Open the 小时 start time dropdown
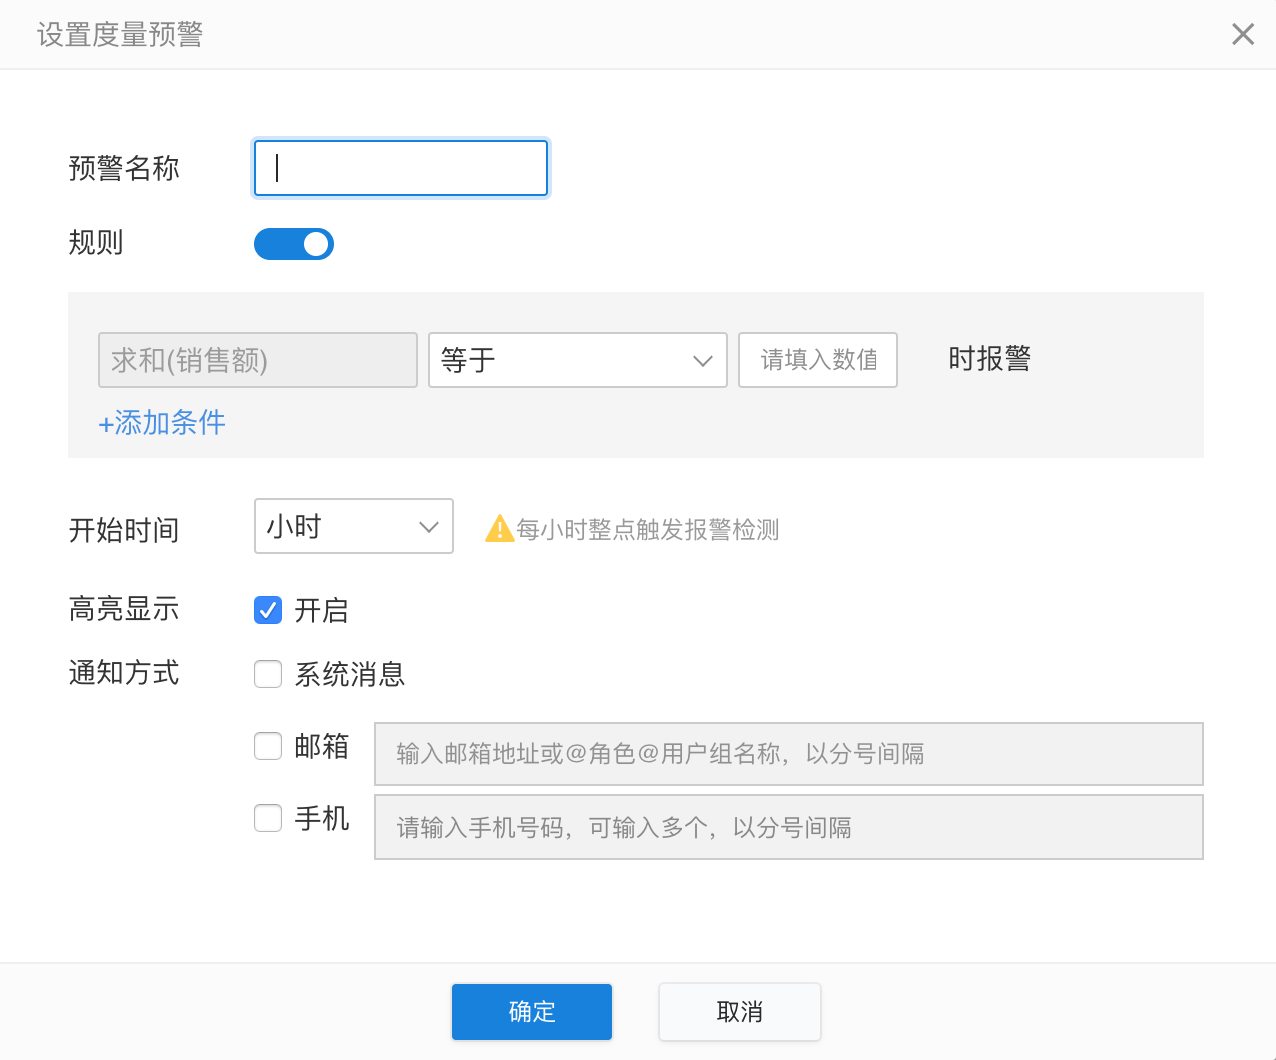The height and width of the screenshot is (1060, 1276). coord(354,526)
